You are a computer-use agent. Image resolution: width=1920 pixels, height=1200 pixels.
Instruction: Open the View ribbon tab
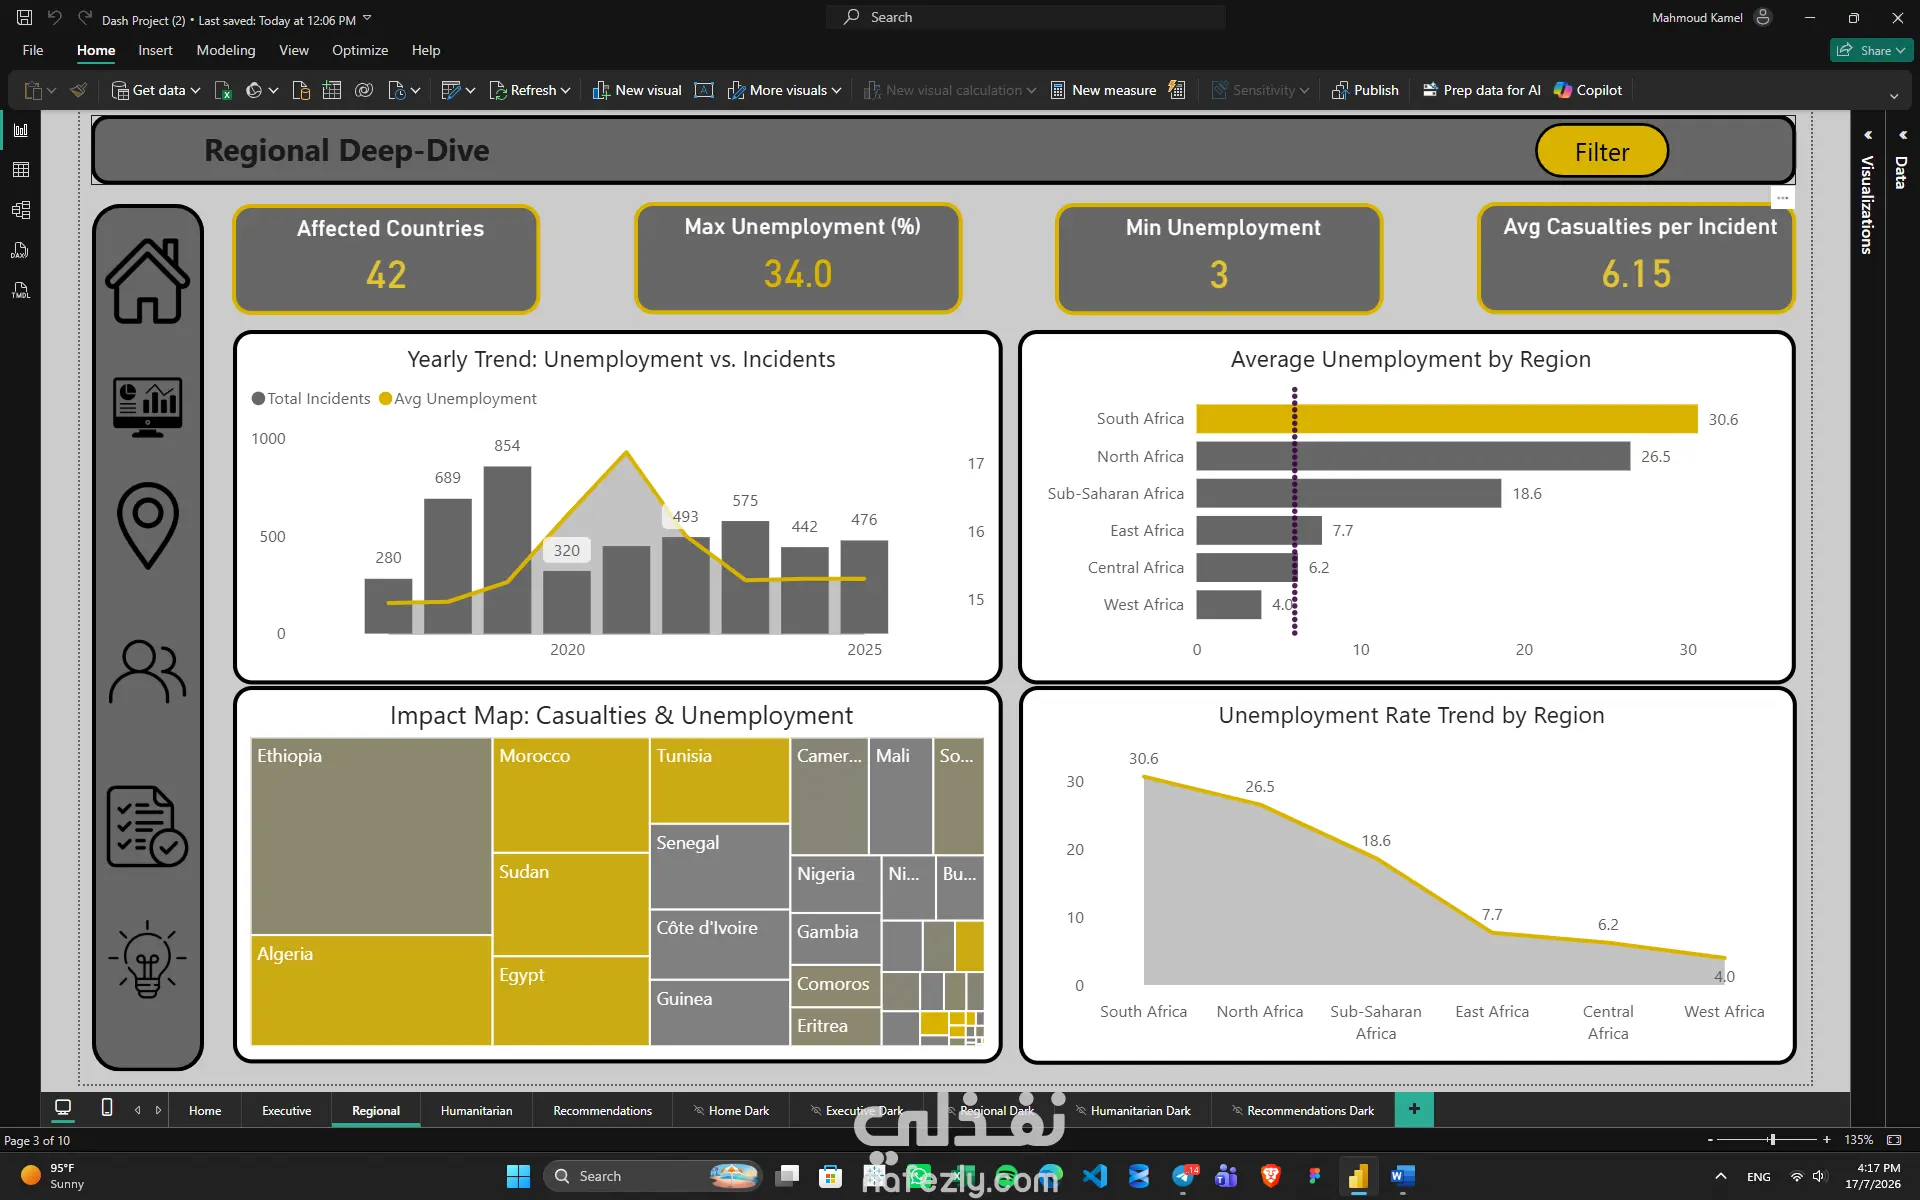(x=293, y=50)
